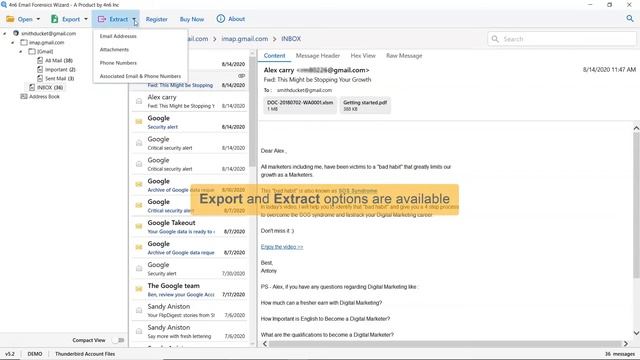Click the content pane scroll down arrow
This screenshot has width=640, height=360.
coord(636,333)
